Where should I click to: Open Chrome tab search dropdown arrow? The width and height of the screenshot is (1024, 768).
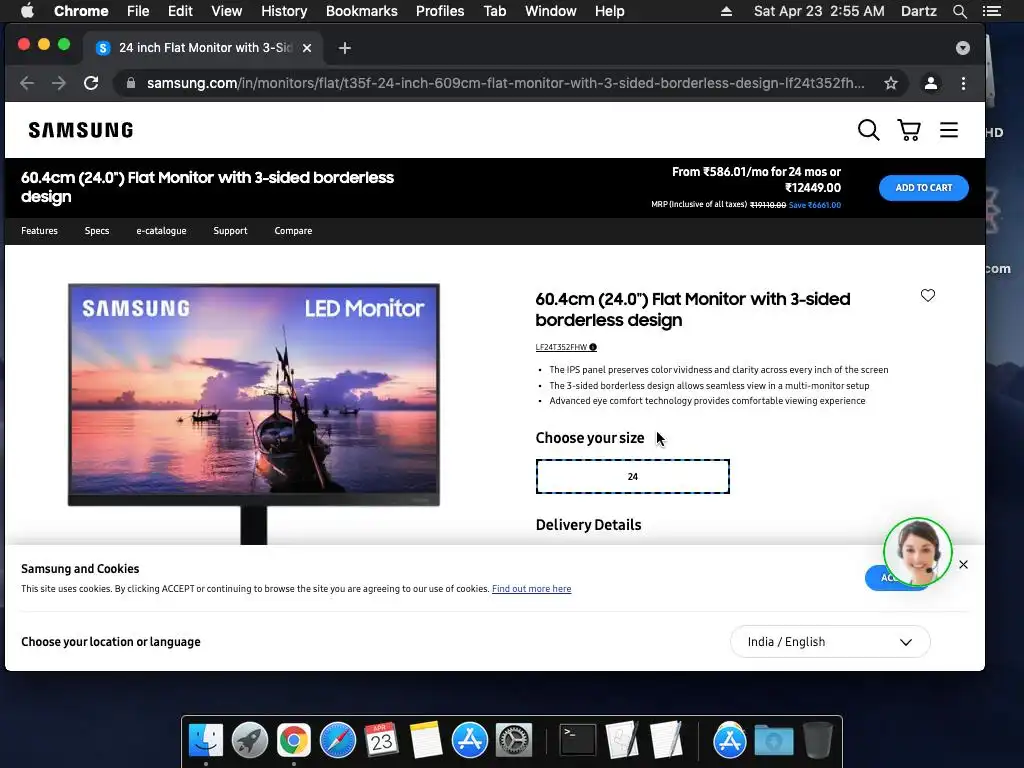(963, 48)
